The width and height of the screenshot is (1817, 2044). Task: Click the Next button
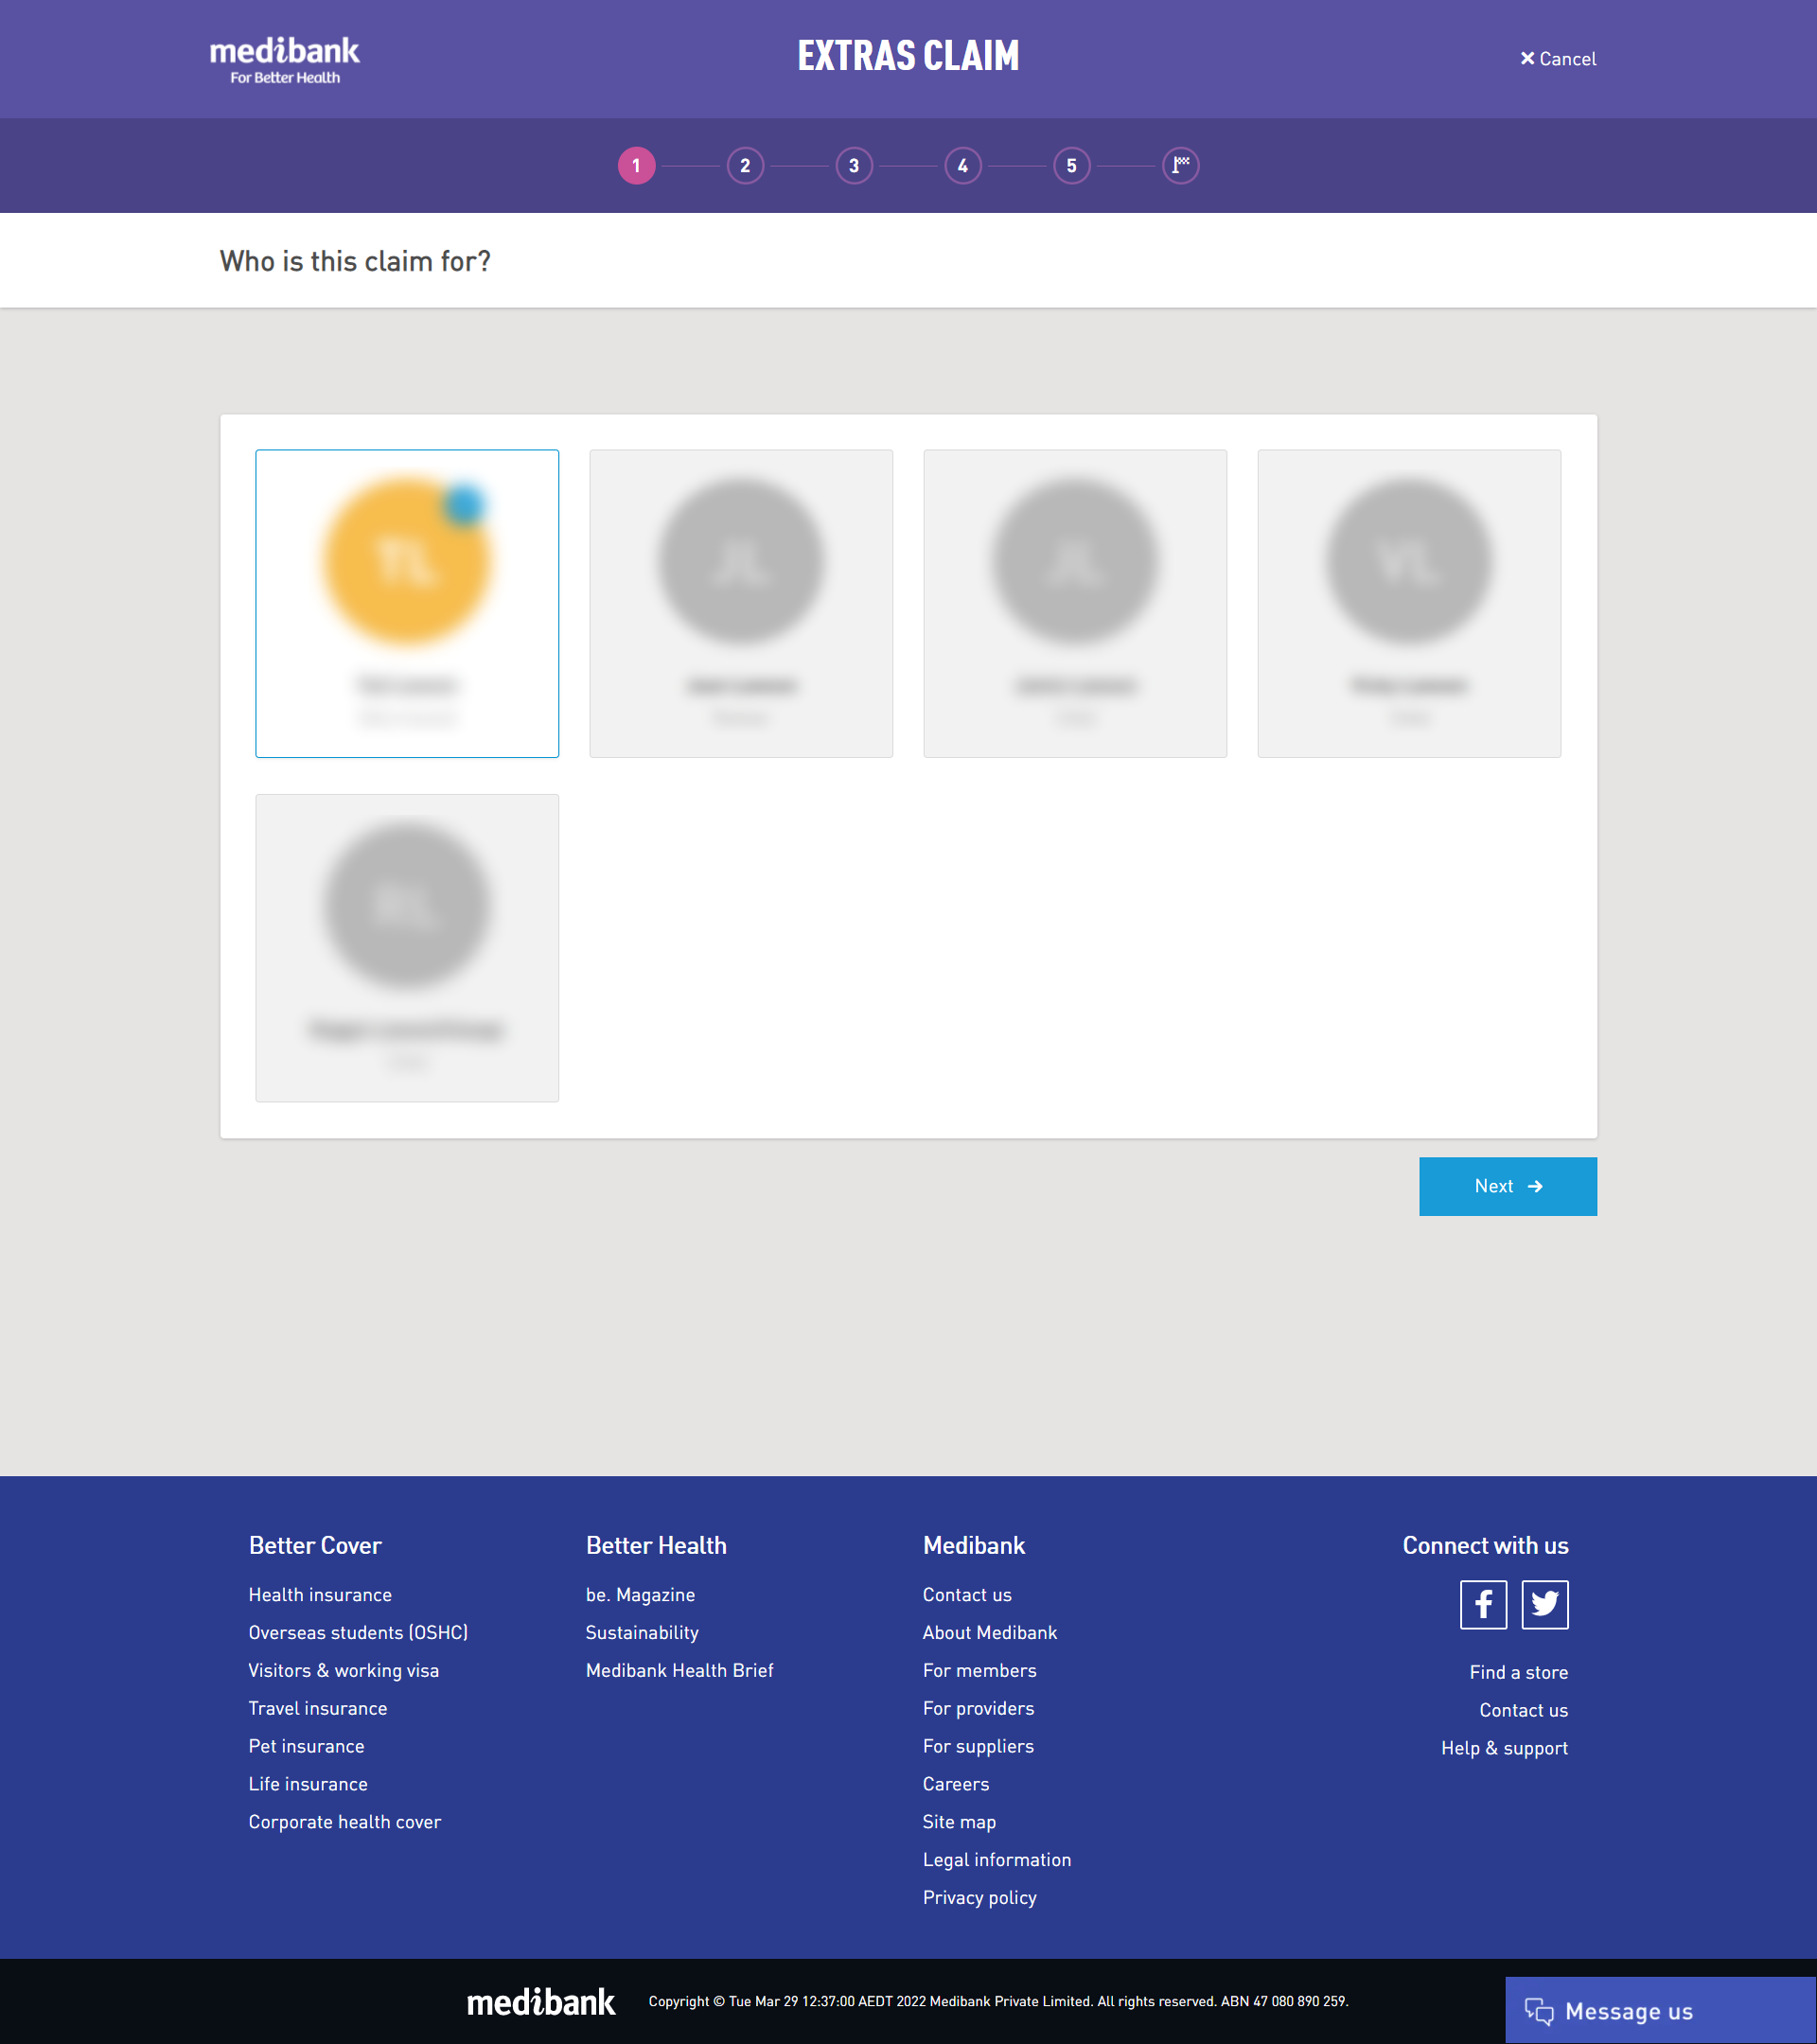tap(1508, 1186)
